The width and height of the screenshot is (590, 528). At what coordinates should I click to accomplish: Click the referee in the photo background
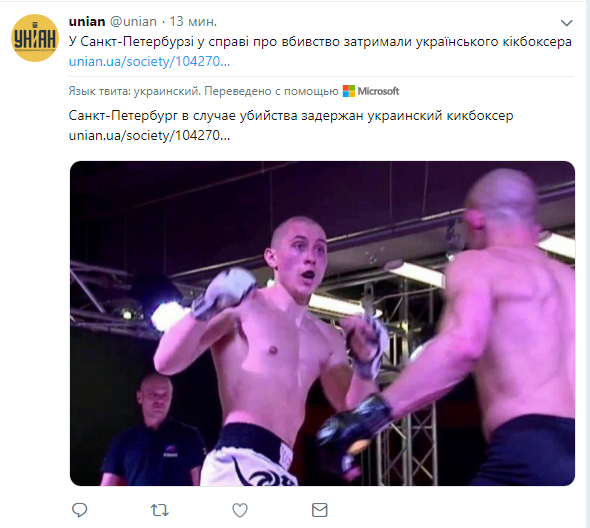(x=154, y=430)
